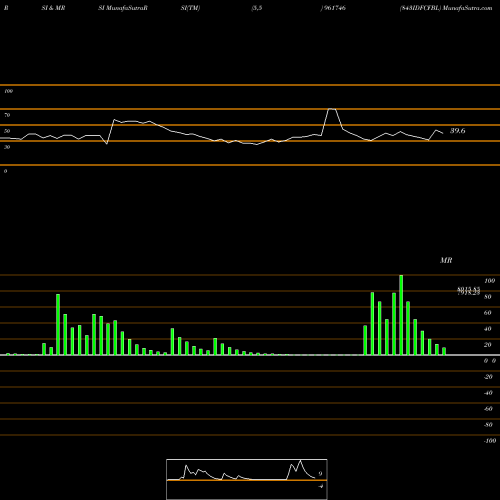500x500 pixels.
Task: Click the tallest green MR histogram bar
Action: coord(401,315)
